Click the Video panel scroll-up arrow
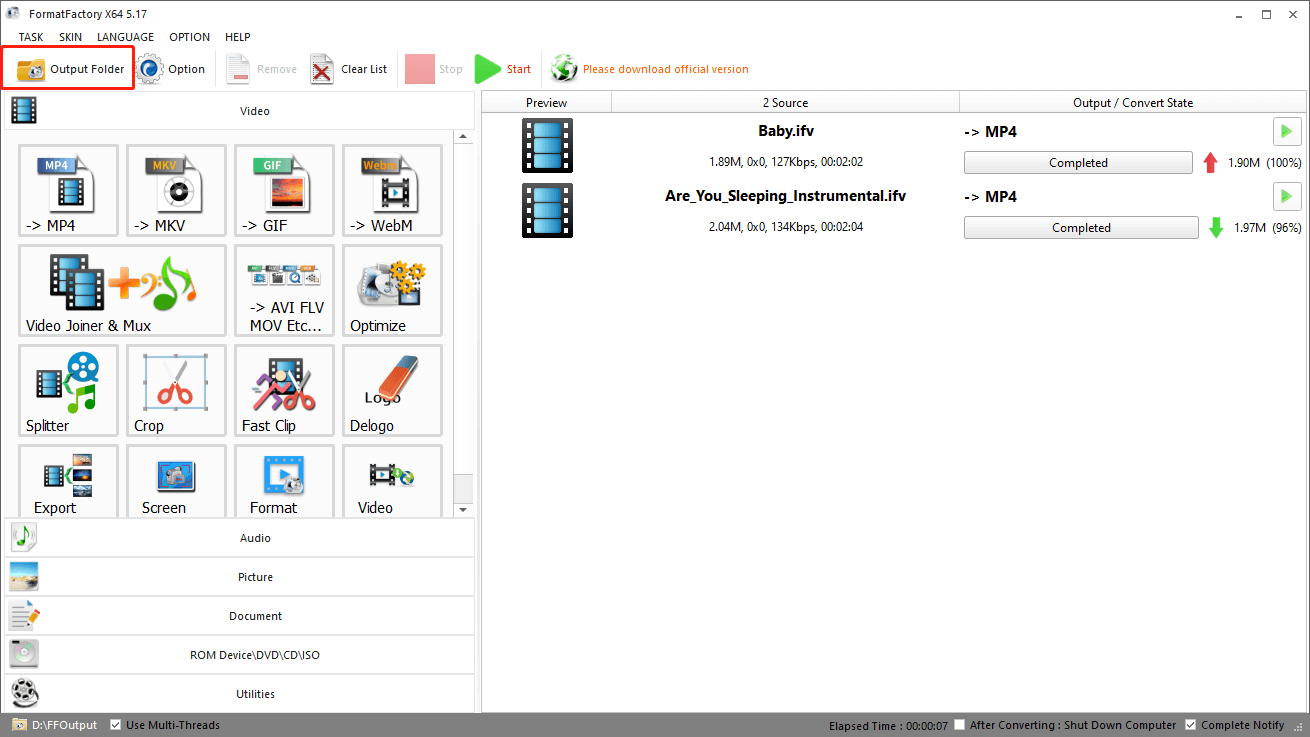 click(462, 136)
